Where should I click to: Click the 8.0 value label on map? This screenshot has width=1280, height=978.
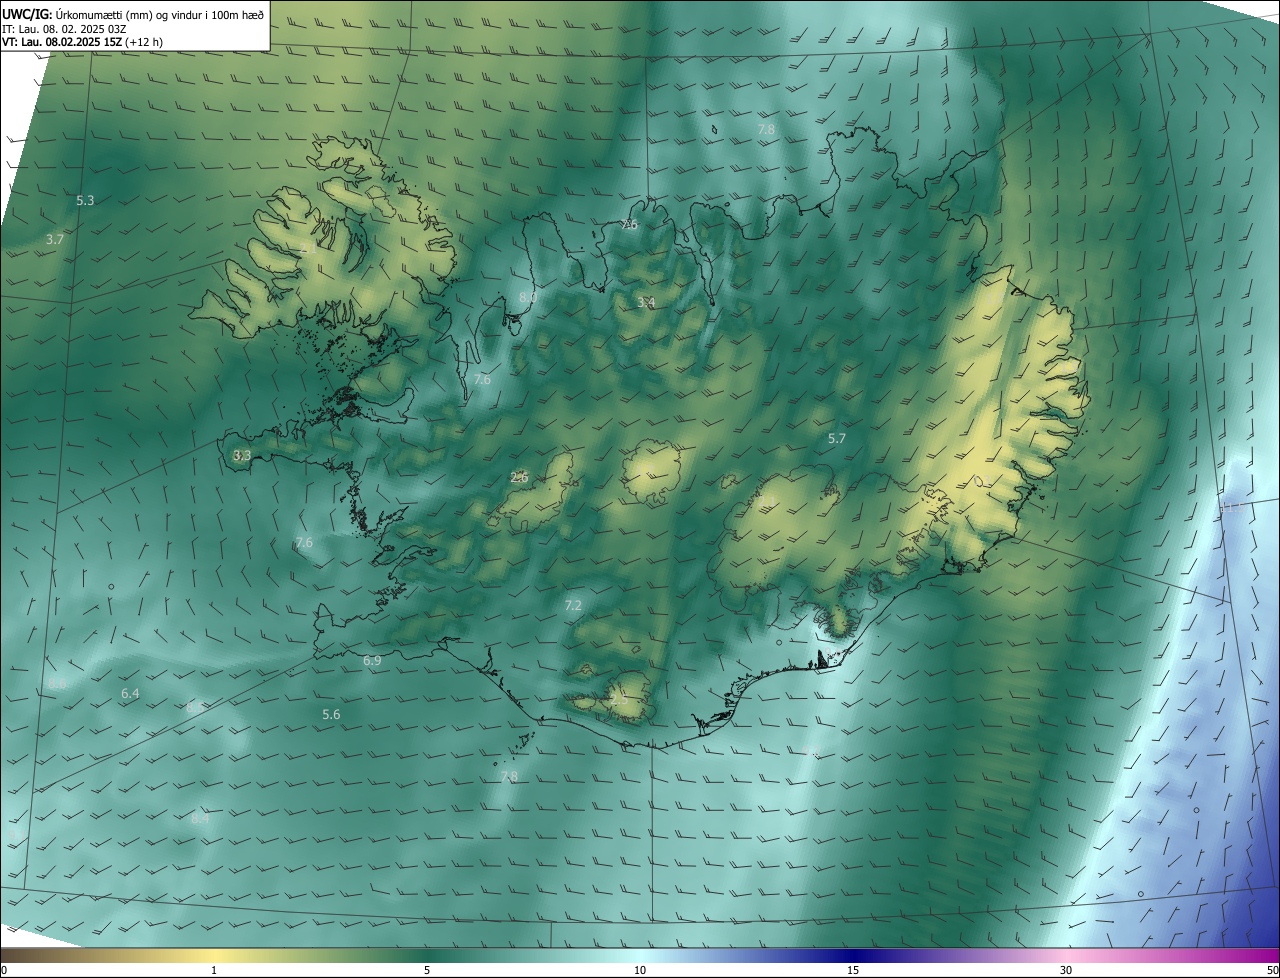[528, 298]
